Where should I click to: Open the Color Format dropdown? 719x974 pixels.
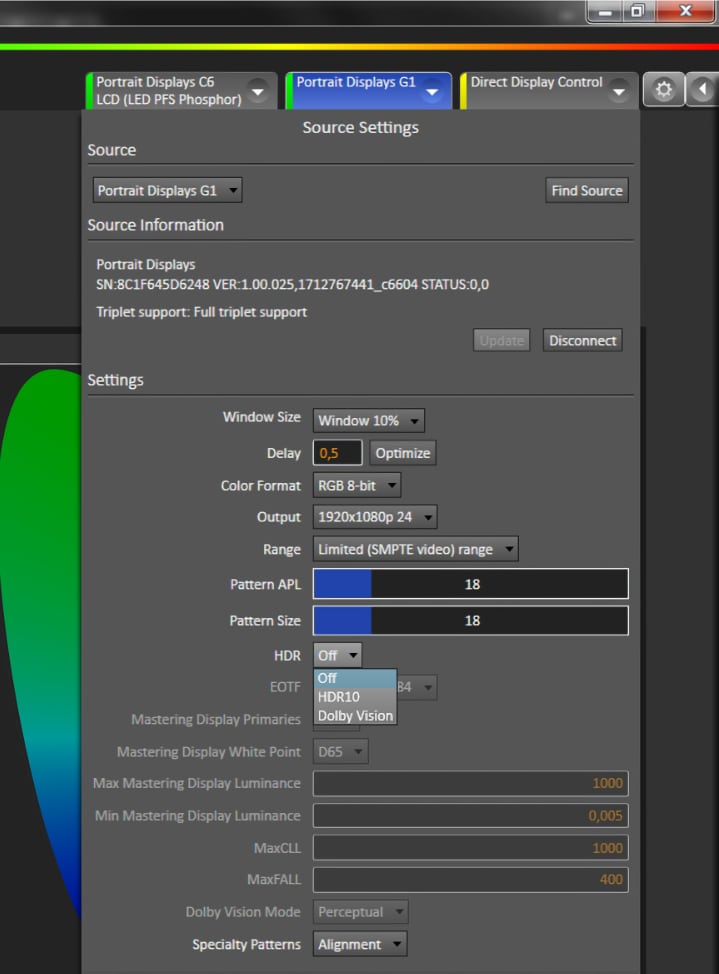pyautogui.click(x=357, y=485)
